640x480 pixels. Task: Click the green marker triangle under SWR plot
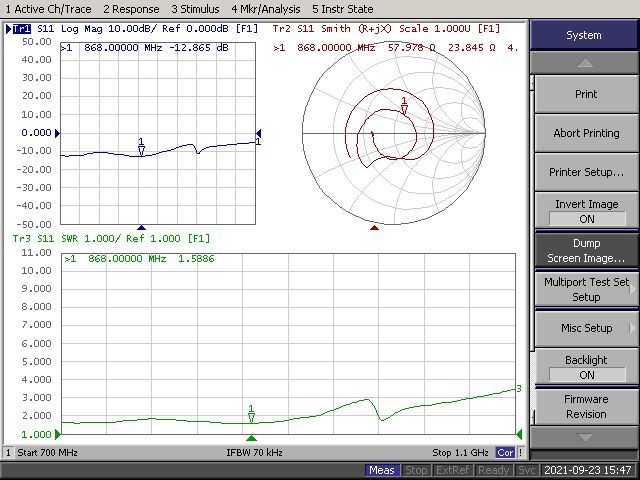(251, 437)
